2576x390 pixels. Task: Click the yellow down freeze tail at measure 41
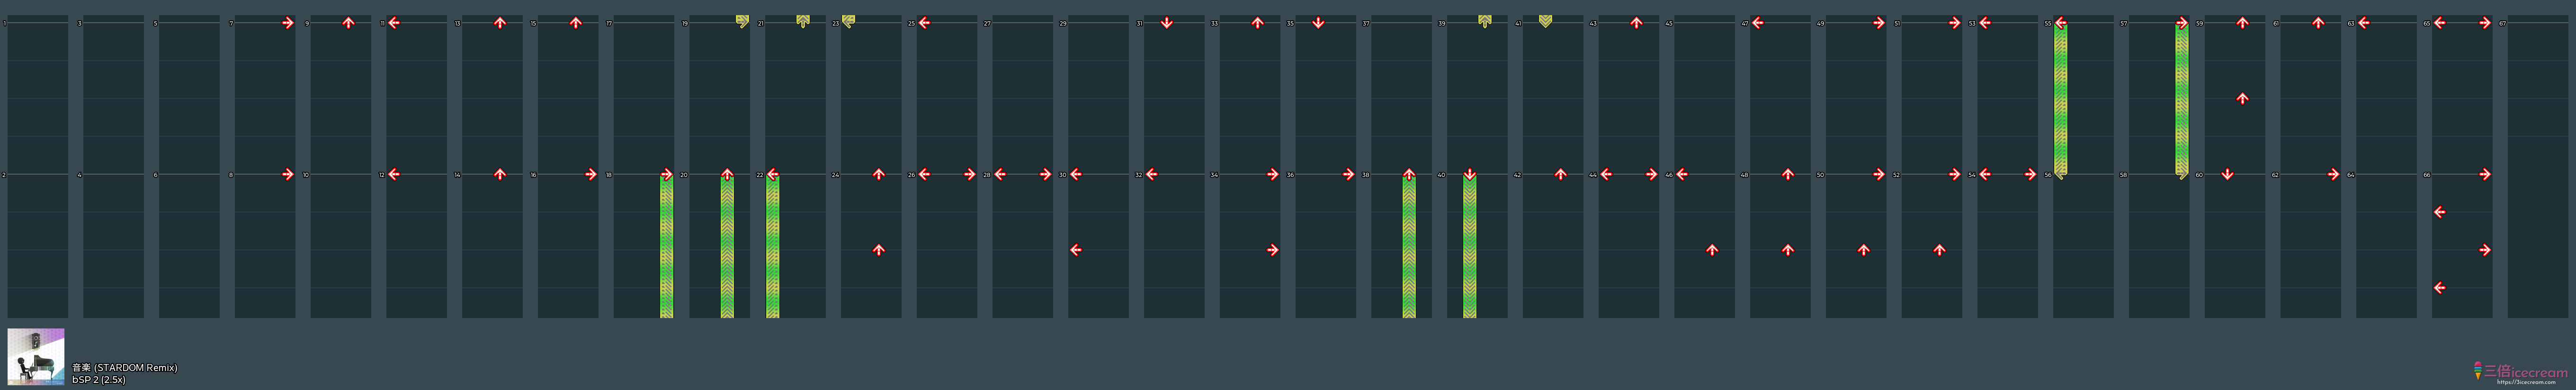click(x=1546, y=21)
